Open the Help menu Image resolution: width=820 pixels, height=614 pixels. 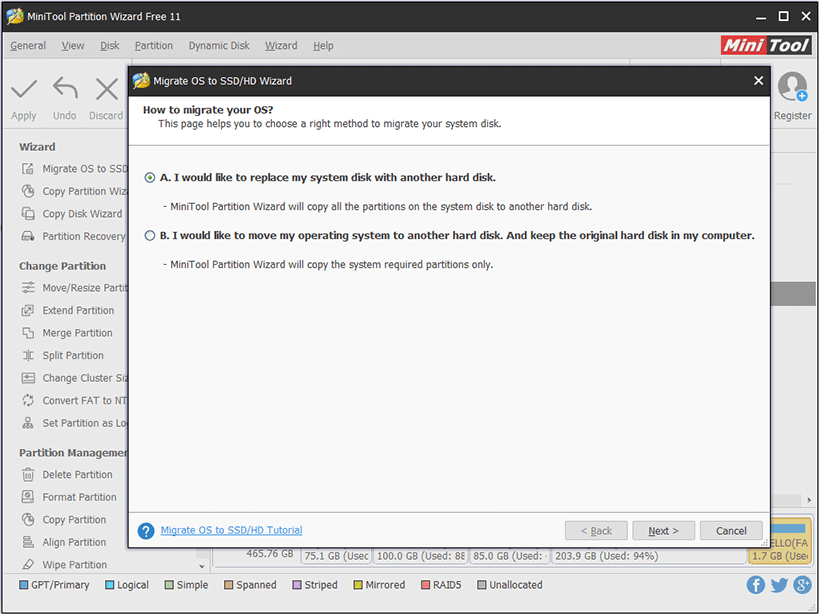point(323,46)
